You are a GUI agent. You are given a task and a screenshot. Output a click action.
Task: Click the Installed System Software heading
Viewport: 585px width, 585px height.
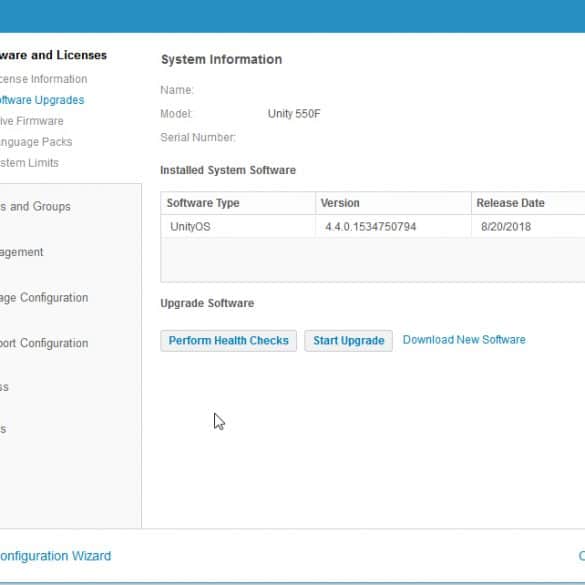click(228, 170)
